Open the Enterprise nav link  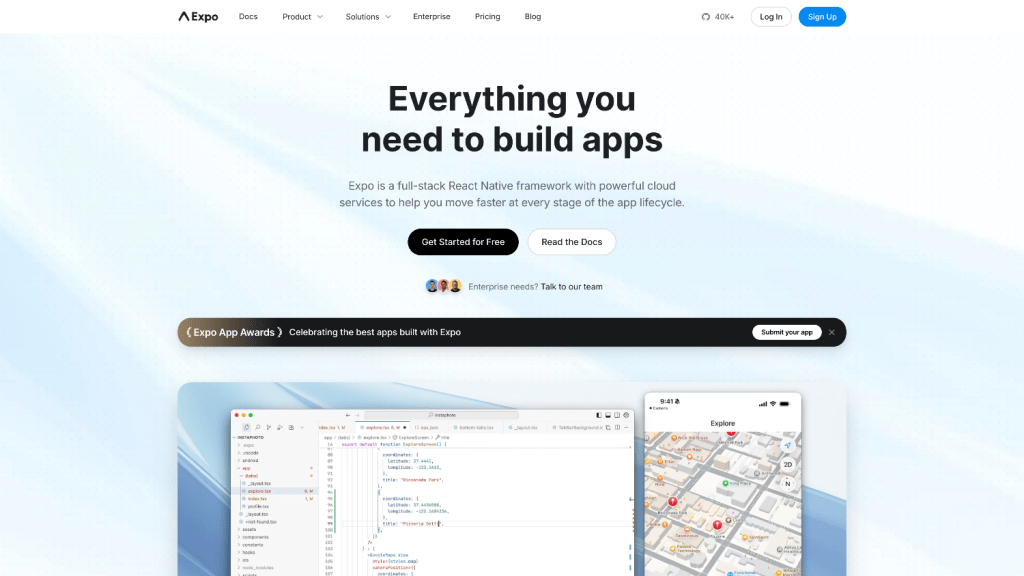432,16
